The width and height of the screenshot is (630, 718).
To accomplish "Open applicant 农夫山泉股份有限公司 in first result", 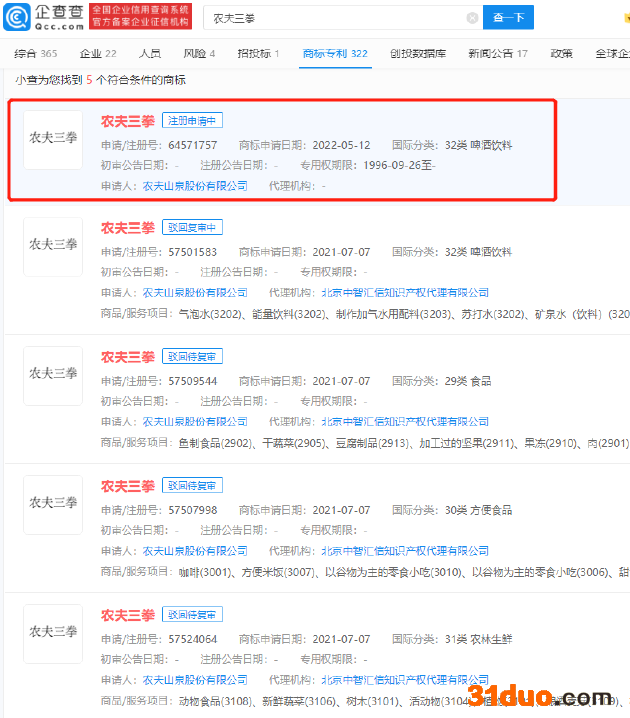I will tap(195, 186).
